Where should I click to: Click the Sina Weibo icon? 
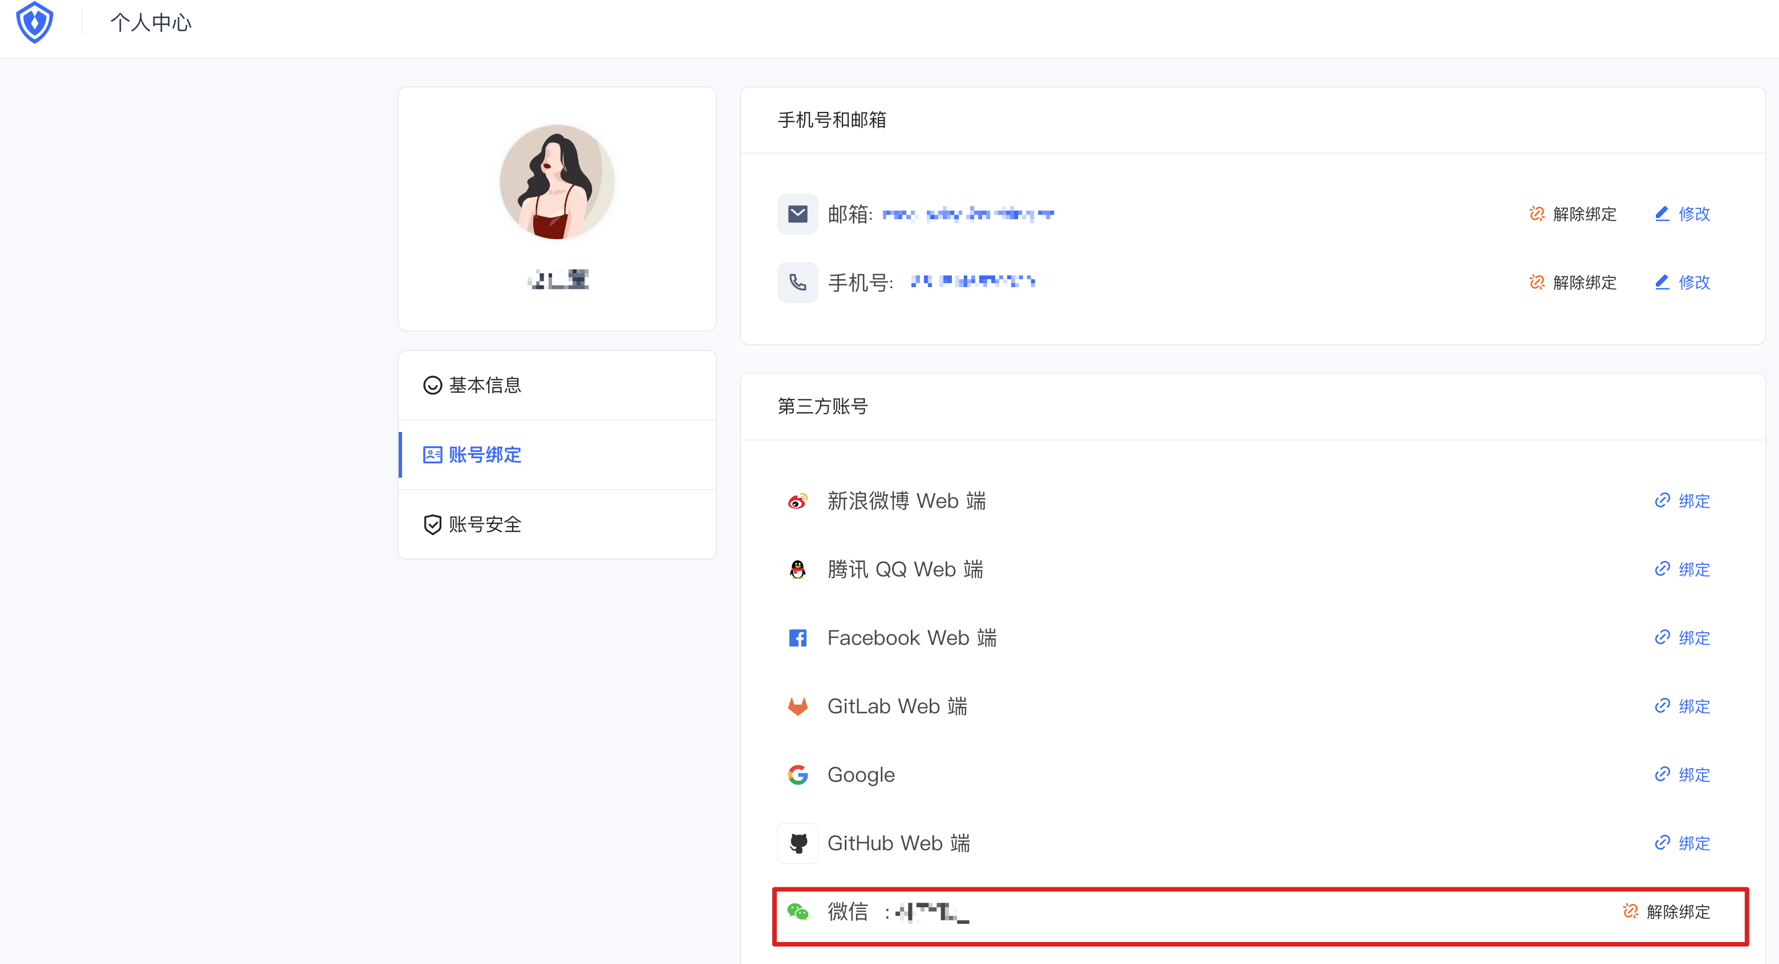[797, 501]
